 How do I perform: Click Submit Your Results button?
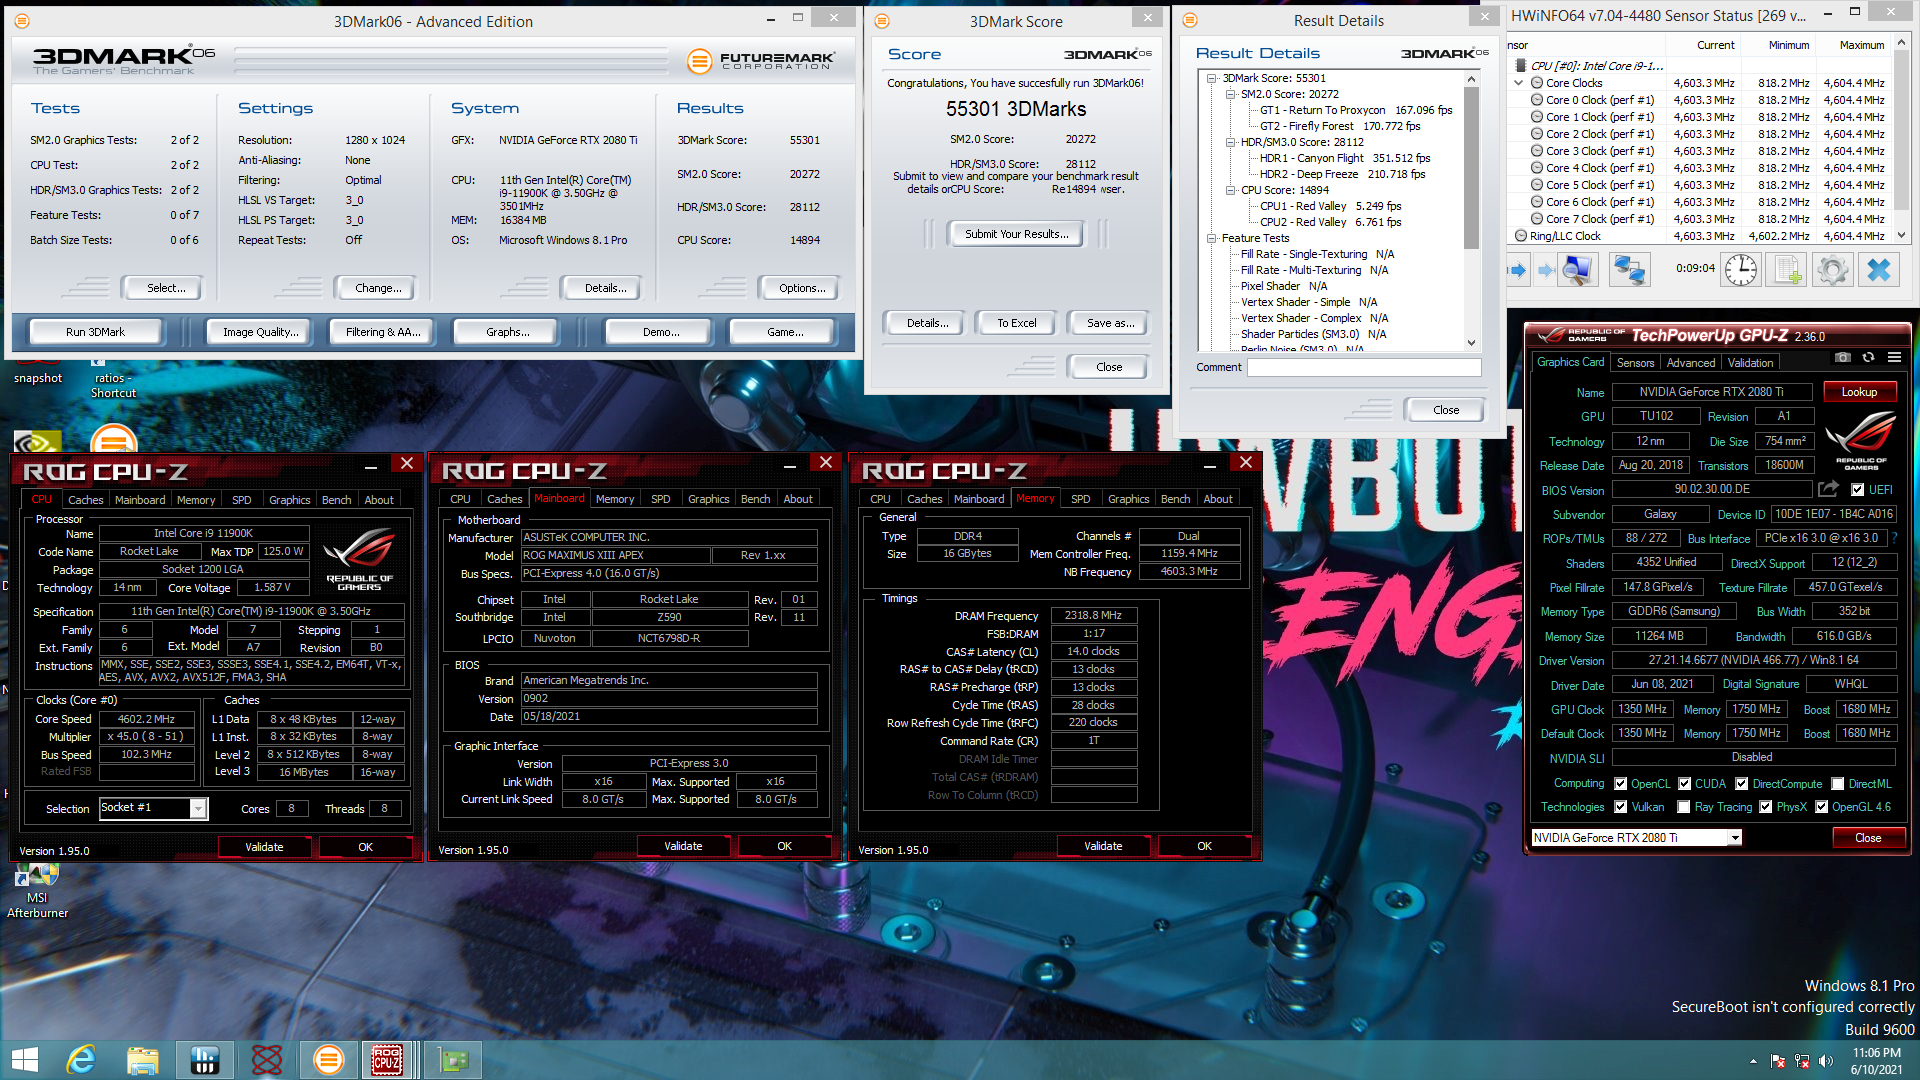tap(1016, 234)
